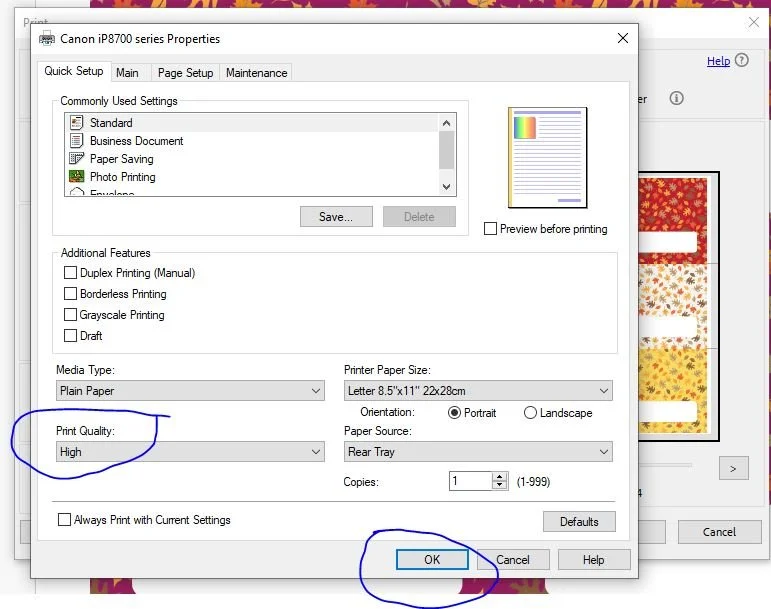
Task: Close the Canon iP8700 Properties dialog
Action: [x=623, y=38]
